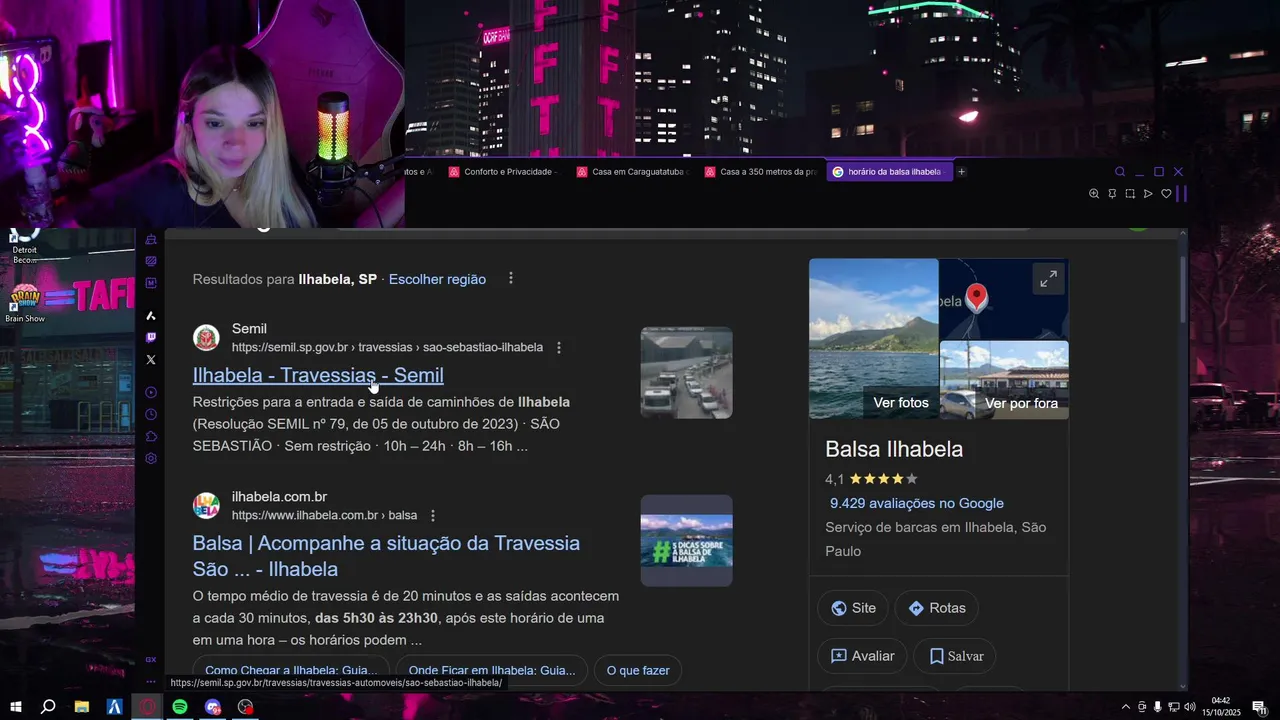Screen dimensions: 1280x720
Task: Click the Semil result thumbnail of queued cars
Action: coord(687,373)
